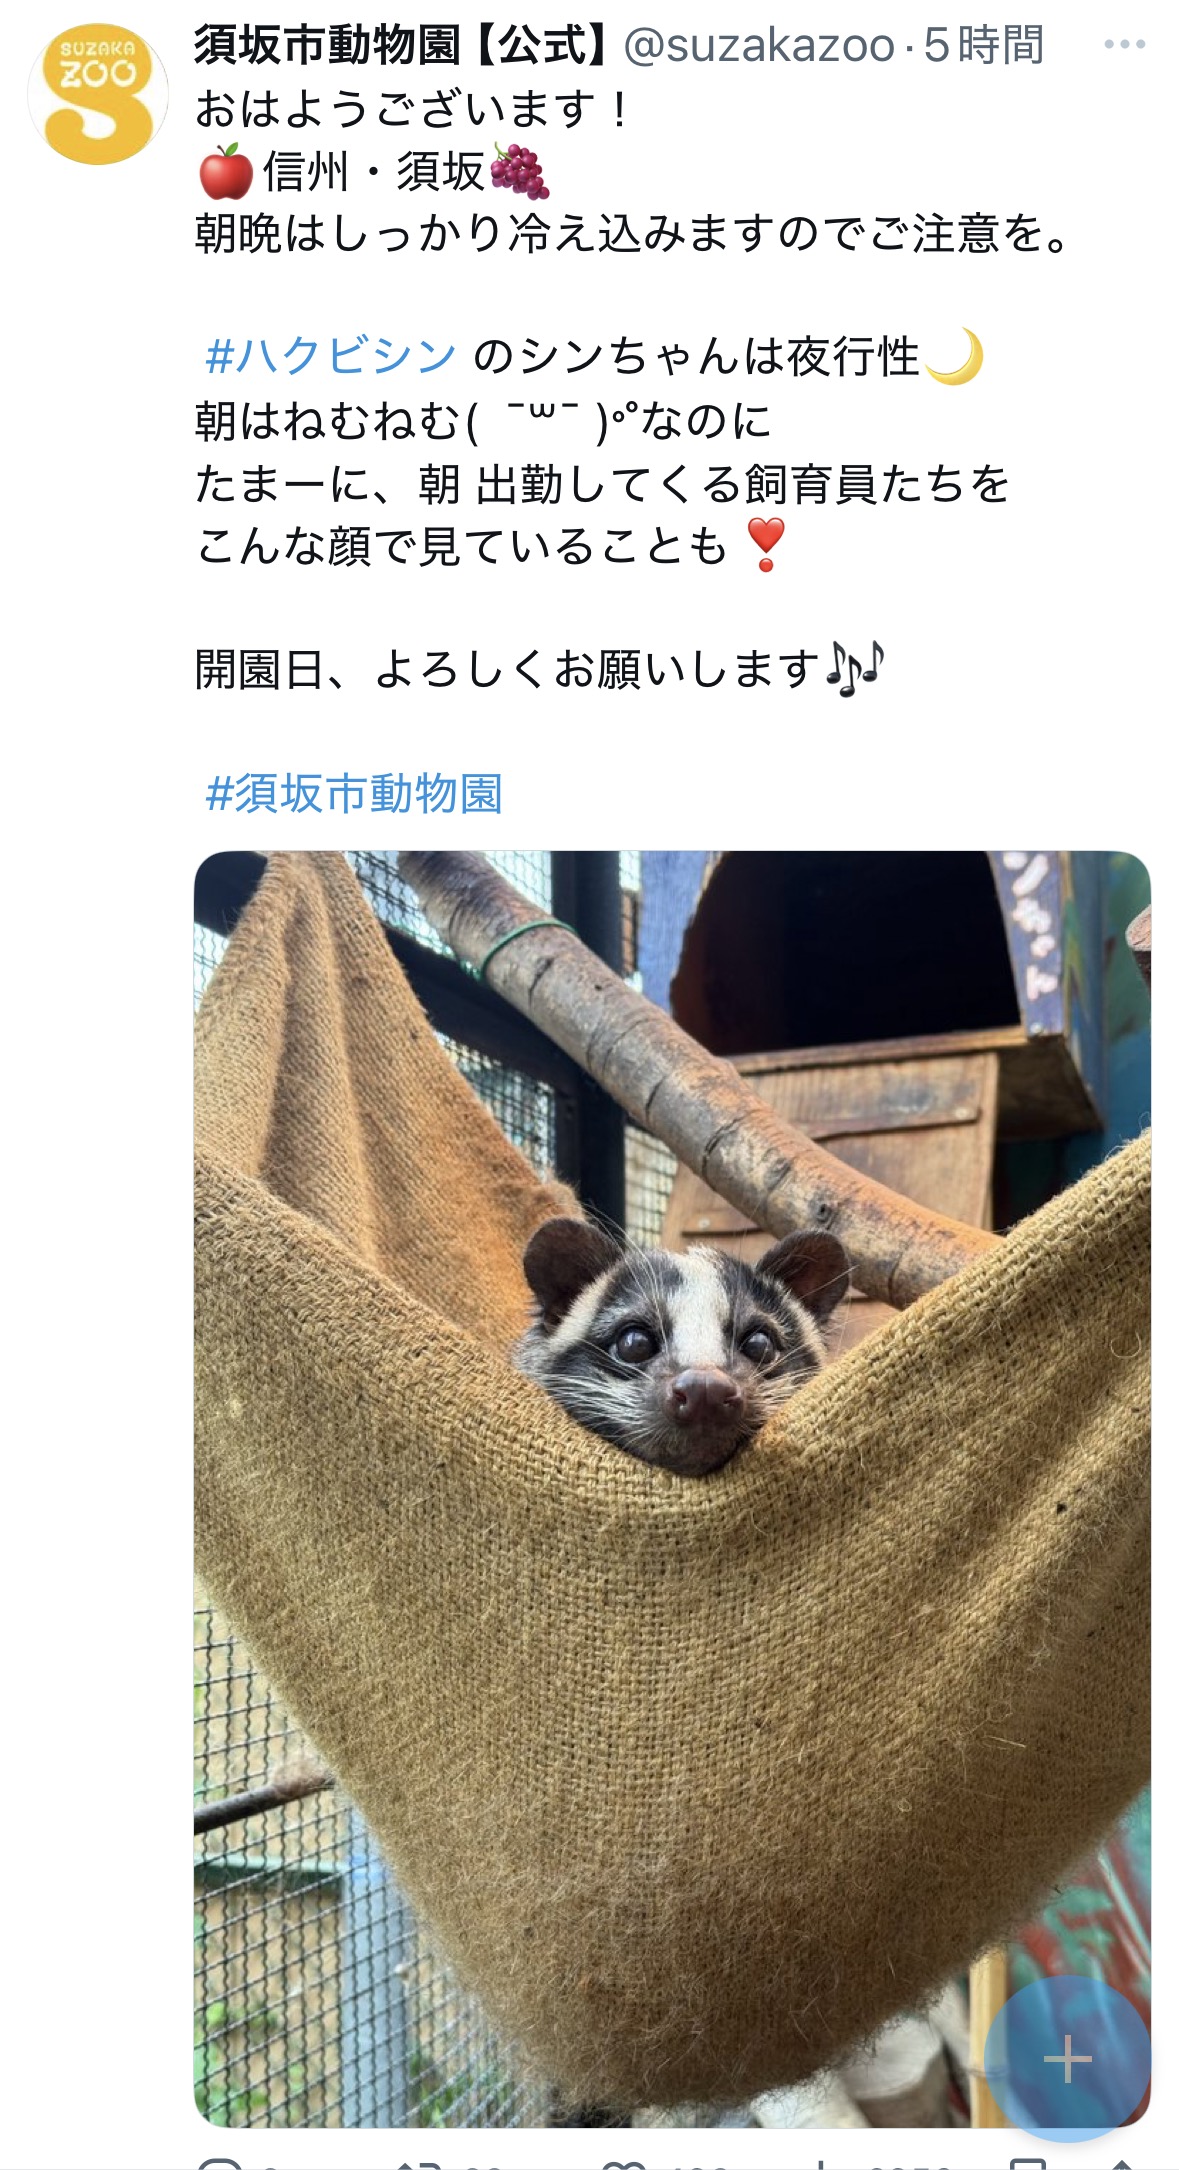1179x2170 pixels.
Task: Open the civet hammock photo
Action: click(x=672, y=1489)
